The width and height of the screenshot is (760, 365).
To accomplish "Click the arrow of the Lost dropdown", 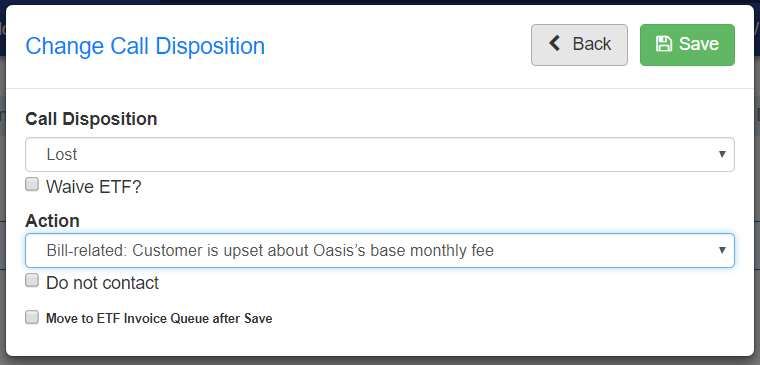I will click(x=722, y=155).
